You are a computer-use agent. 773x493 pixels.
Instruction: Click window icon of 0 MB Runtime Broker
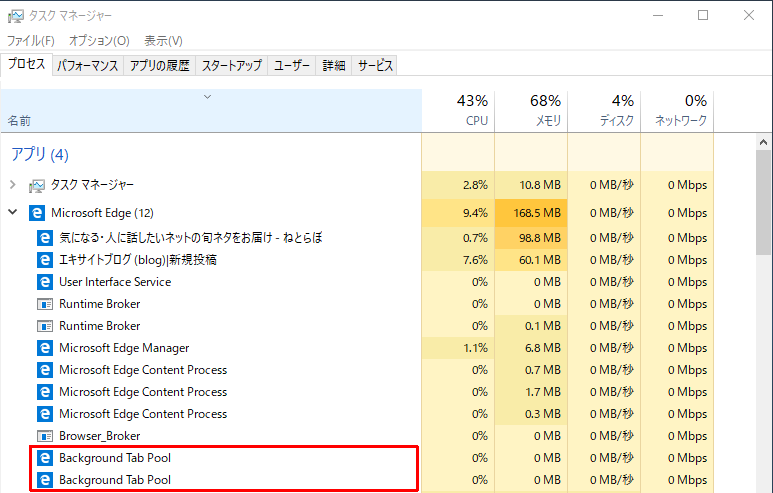45,304
